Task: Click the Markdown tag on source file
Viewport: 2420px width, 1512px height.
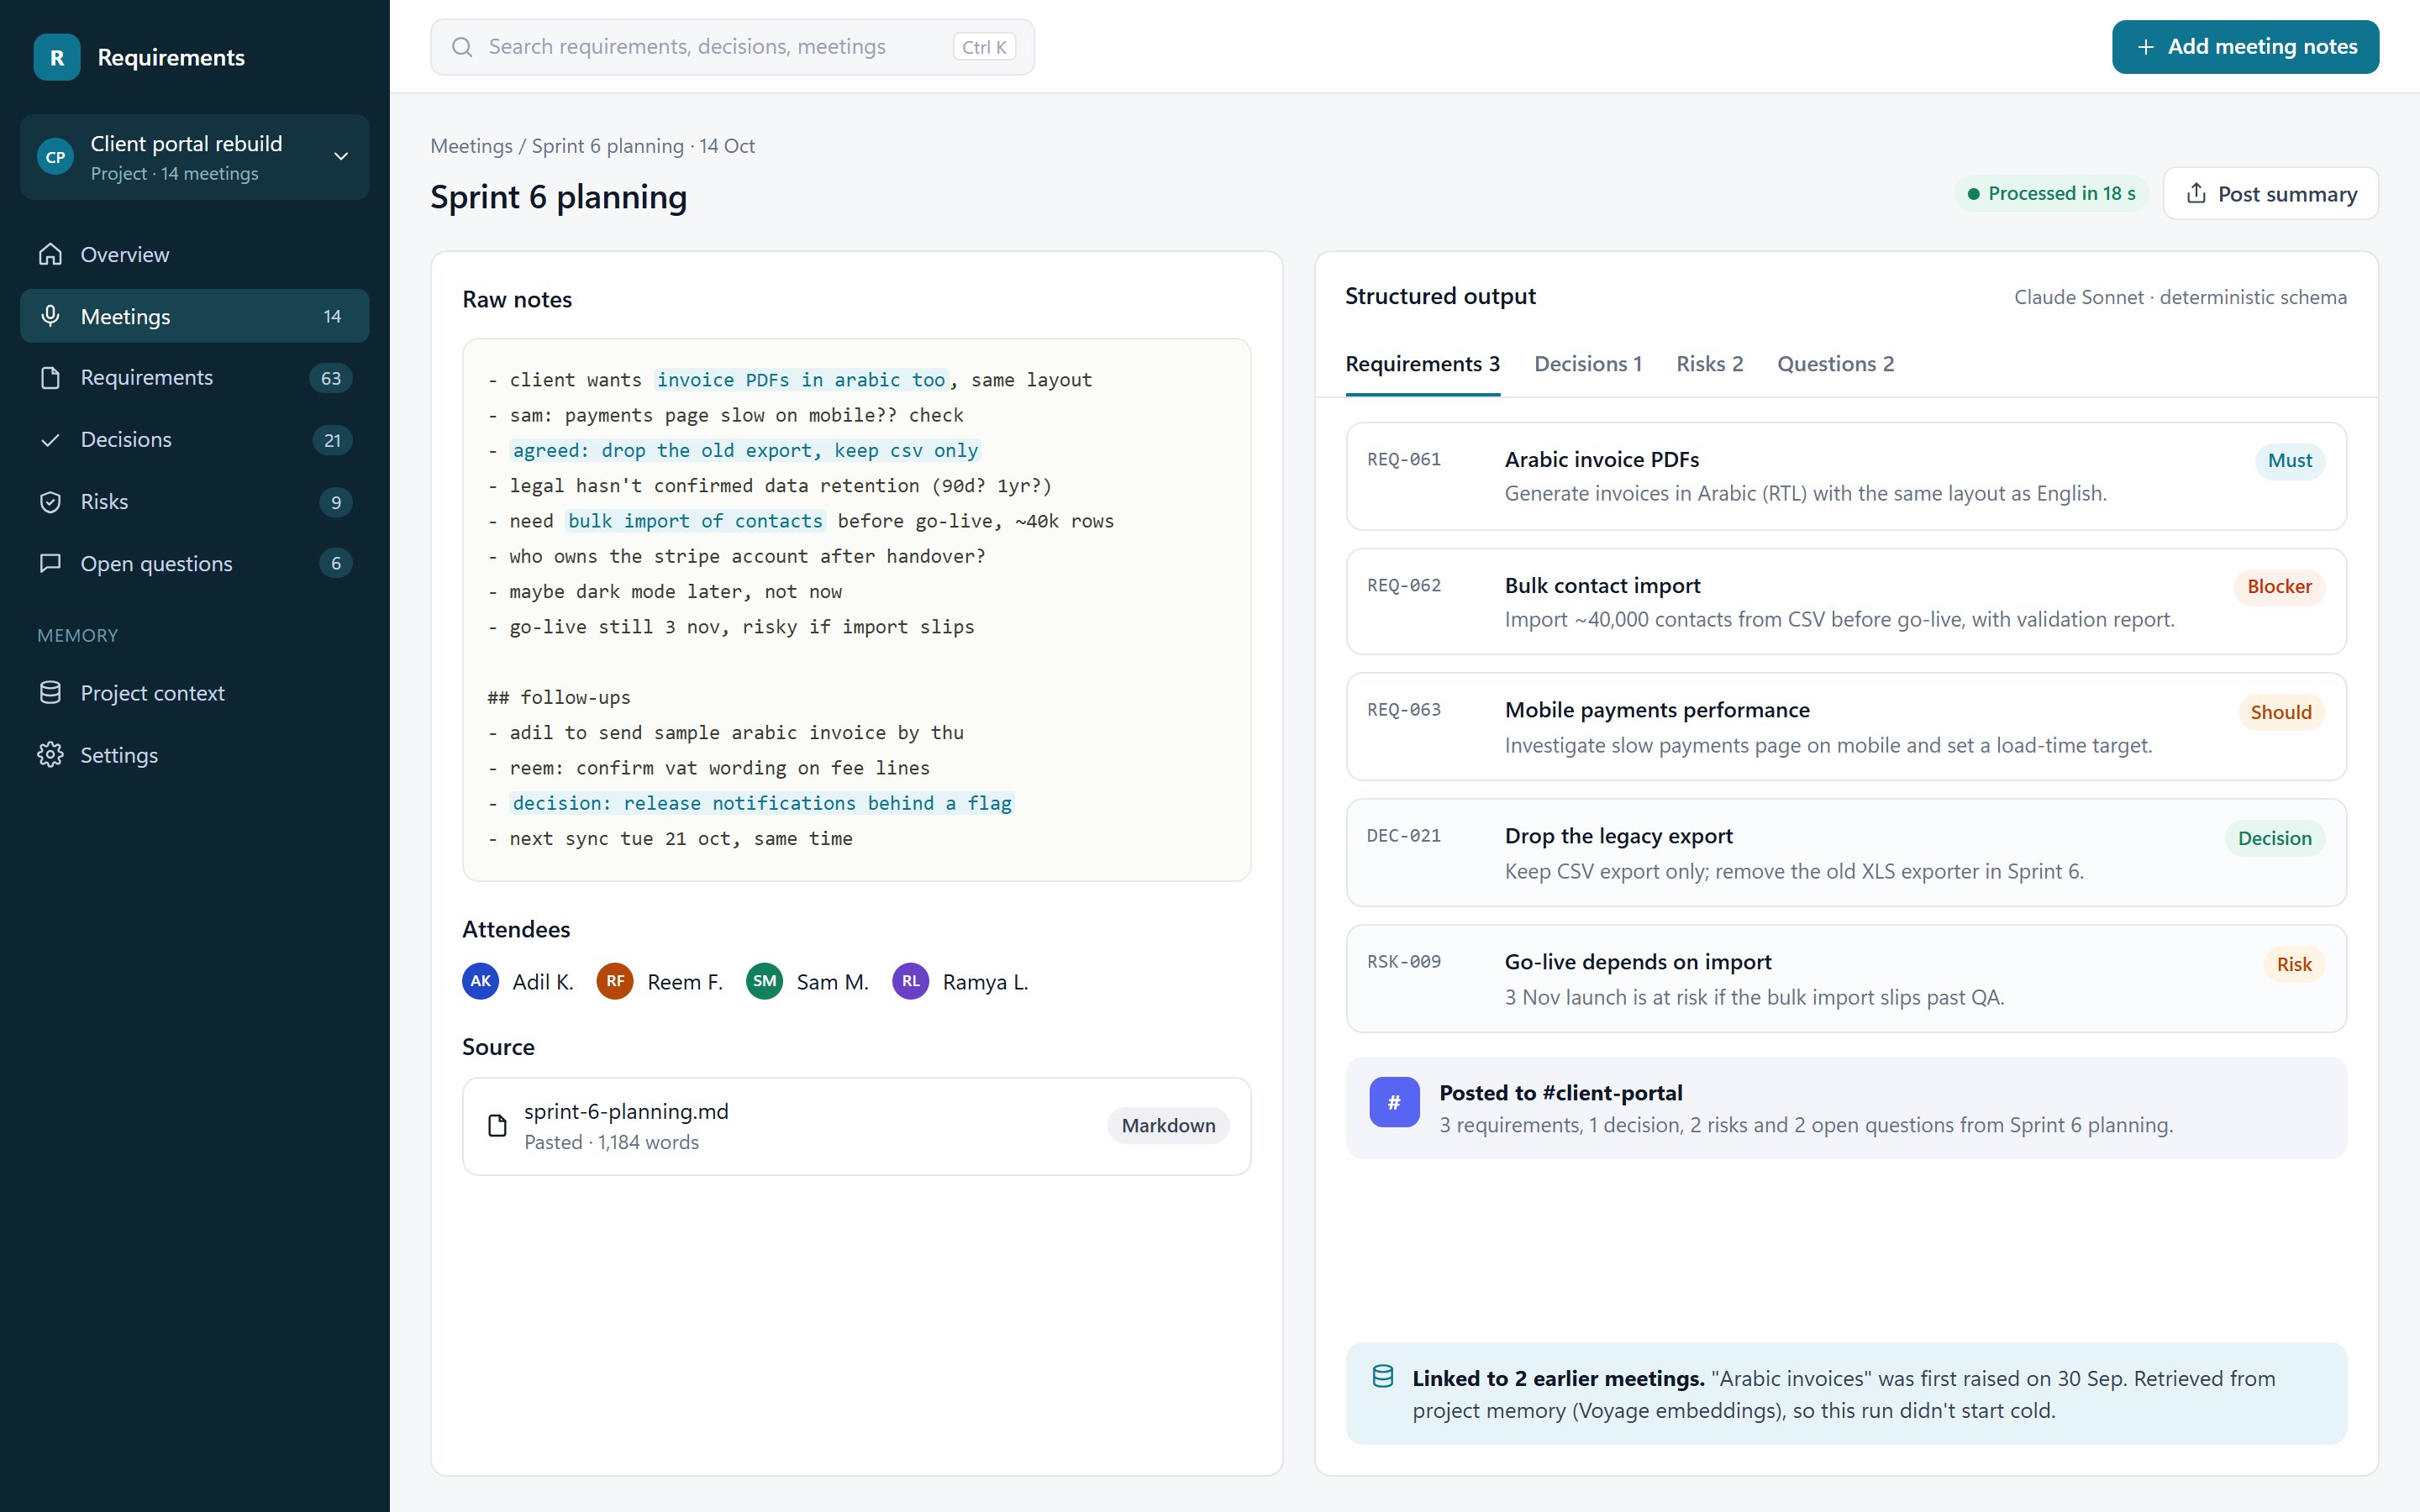Action: (1168, 1126)
